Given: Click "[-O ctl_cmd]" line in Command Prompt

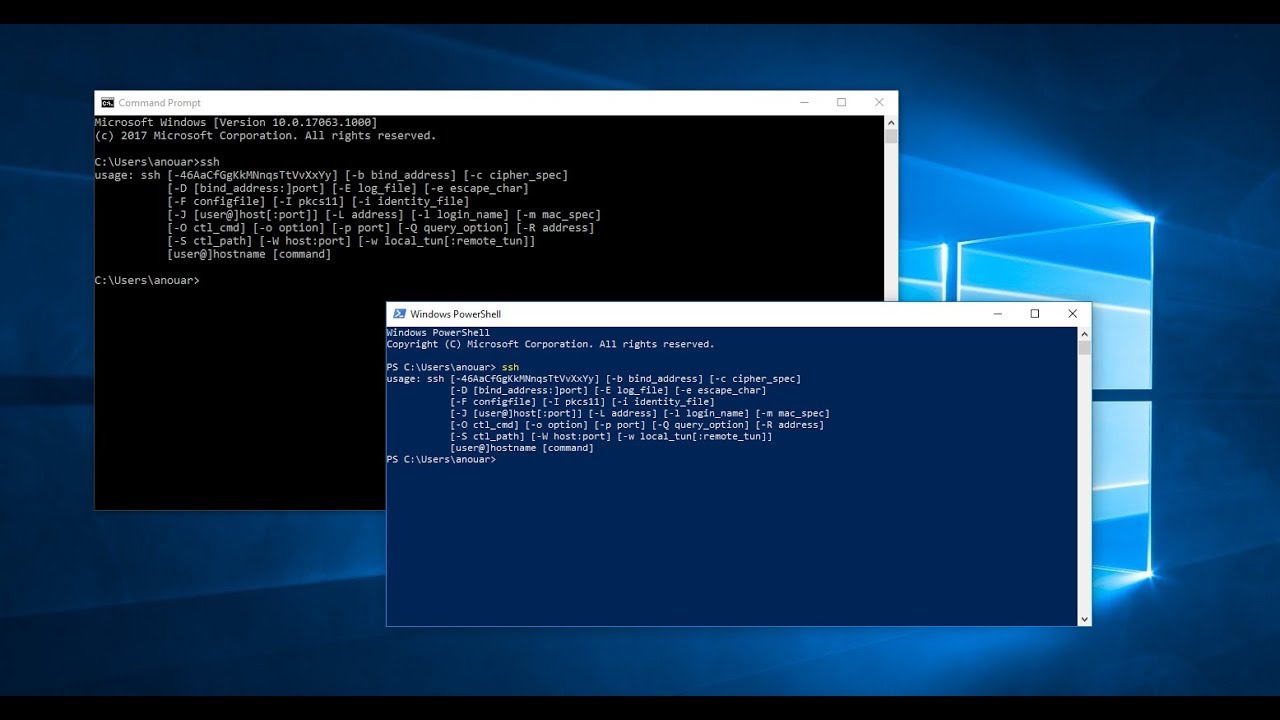Looking at the screenshot, I should pyautogui.click(x=380, y=227).
